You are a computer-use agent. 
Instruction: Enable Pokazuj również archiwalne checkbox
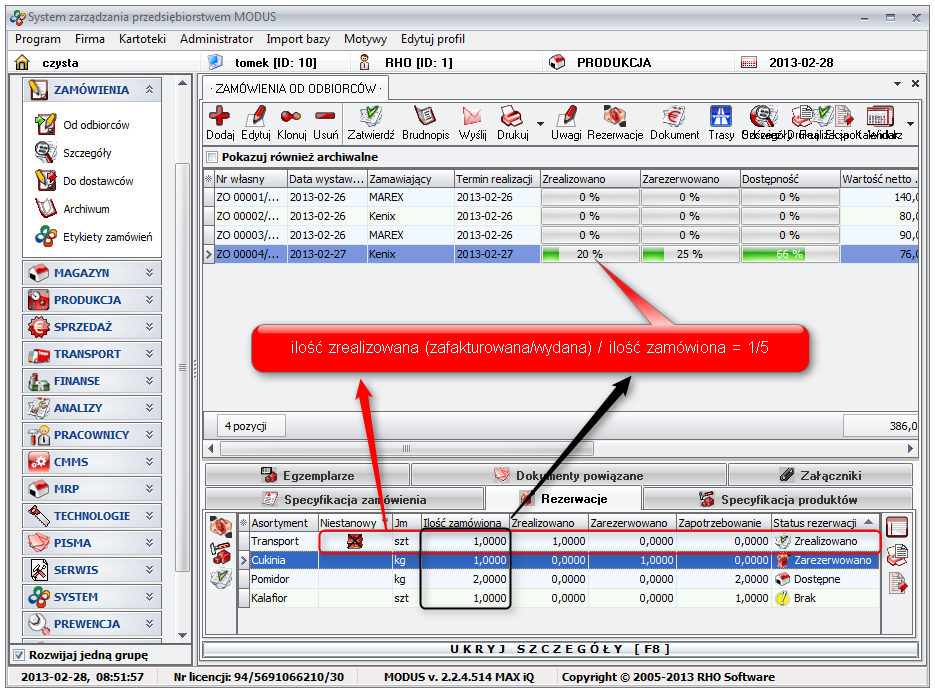click(212, 157)
